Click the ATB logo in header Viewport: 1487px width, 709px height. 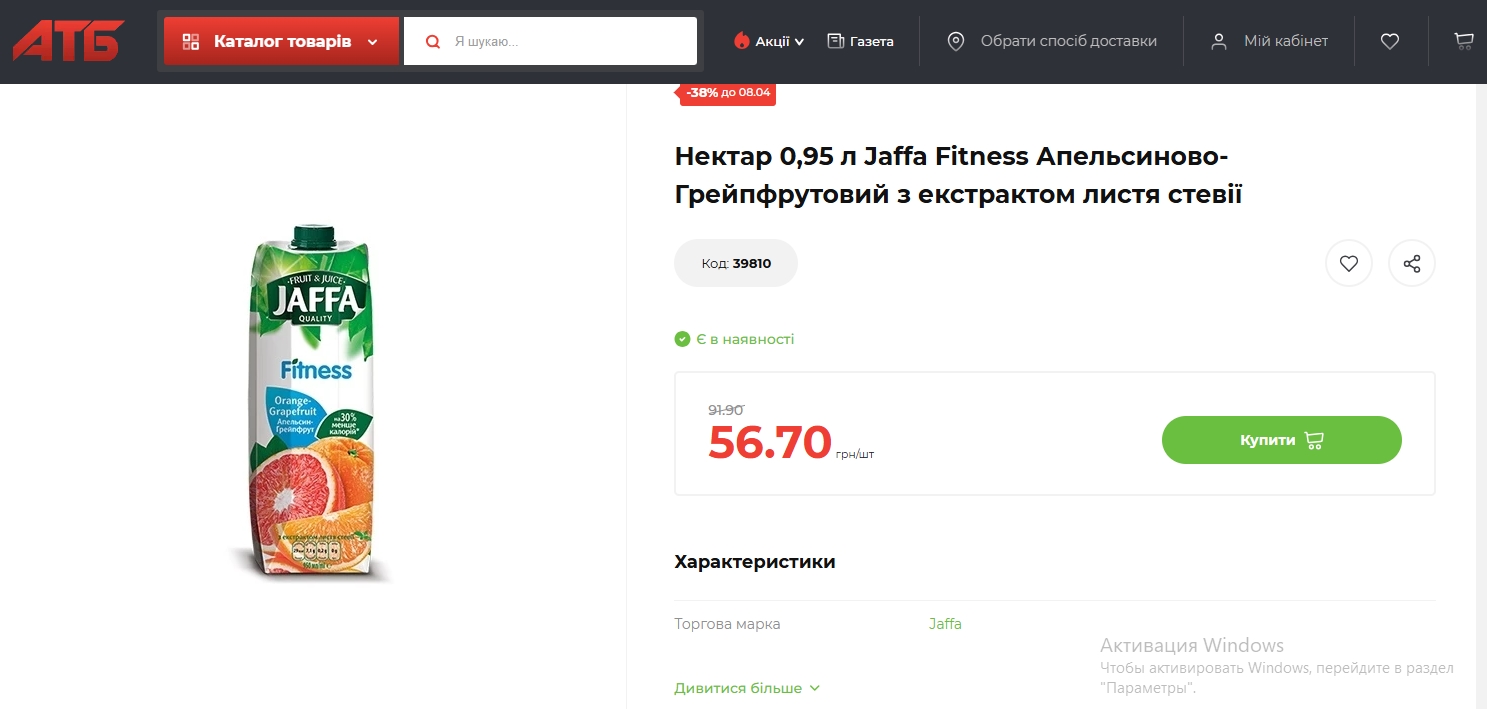[x=68, y=41]
